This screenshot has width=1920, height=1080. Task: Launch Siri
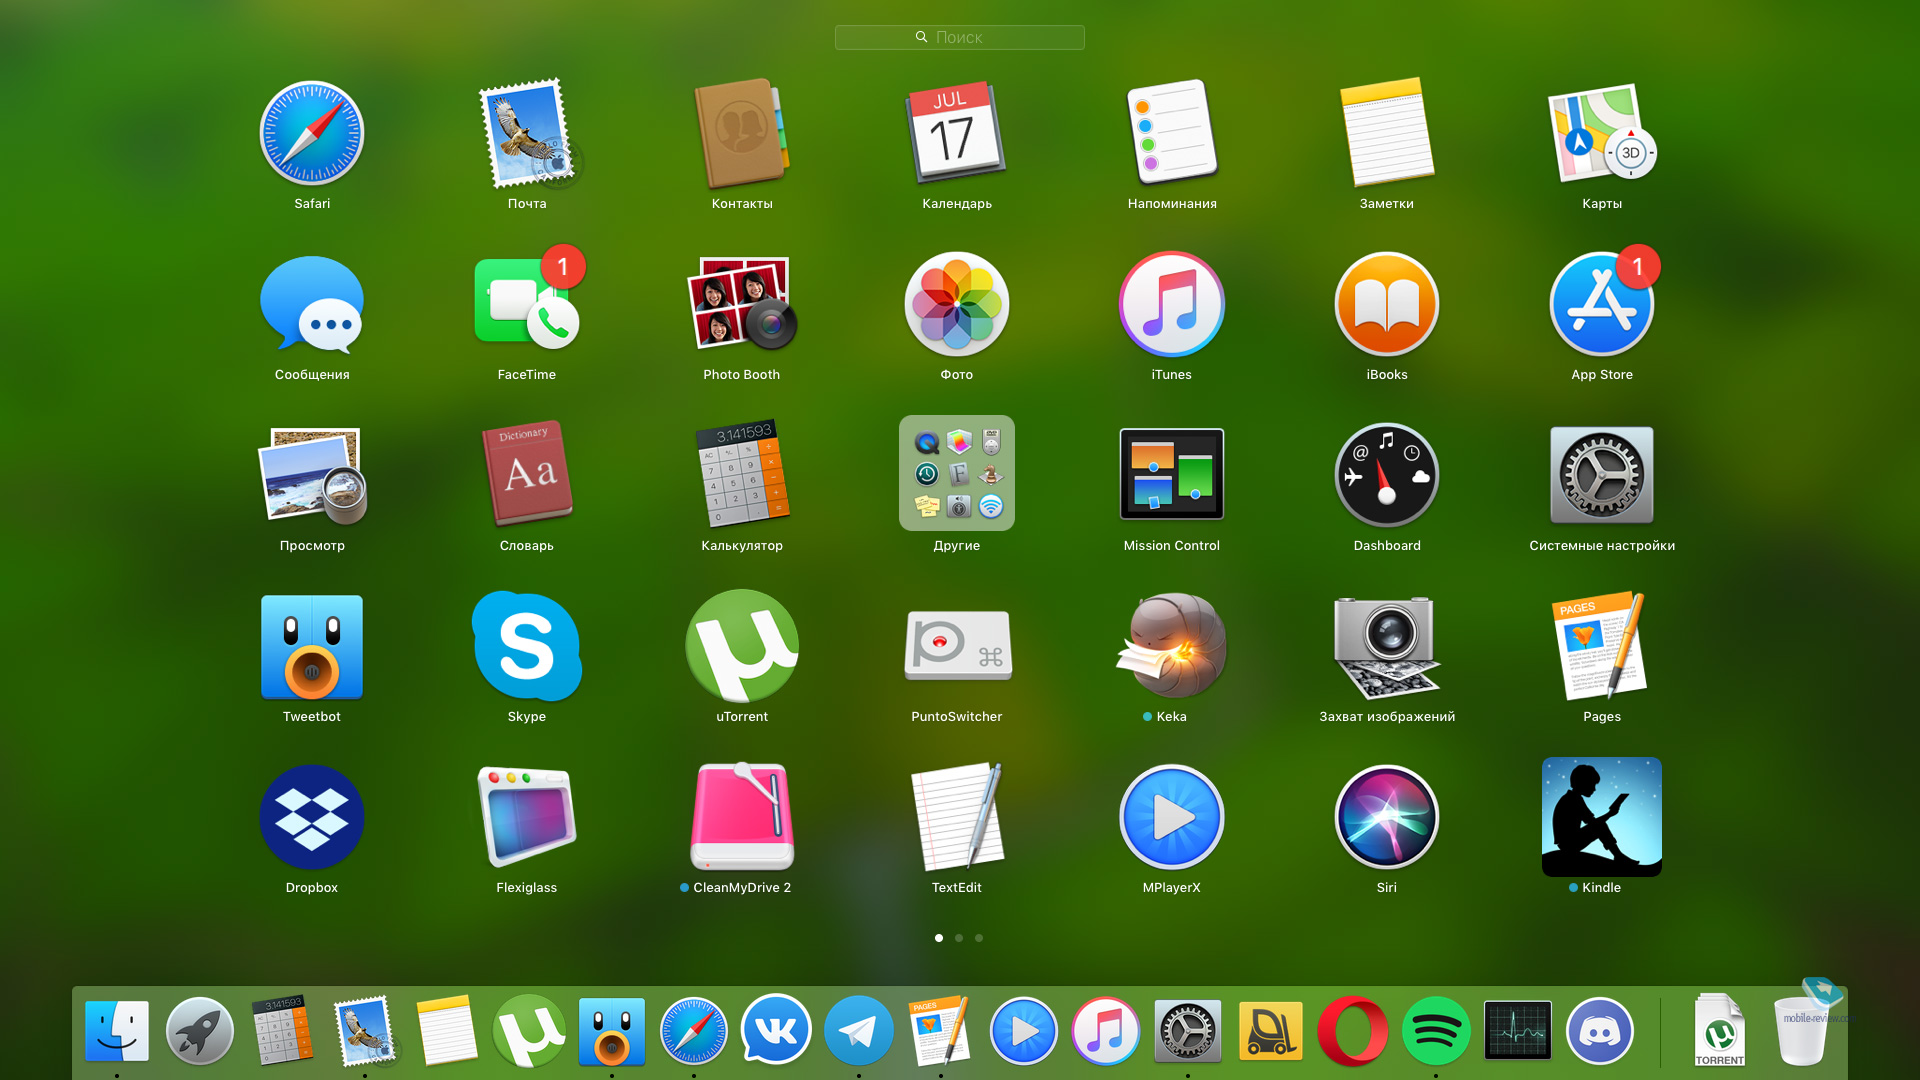(1387, 817)
